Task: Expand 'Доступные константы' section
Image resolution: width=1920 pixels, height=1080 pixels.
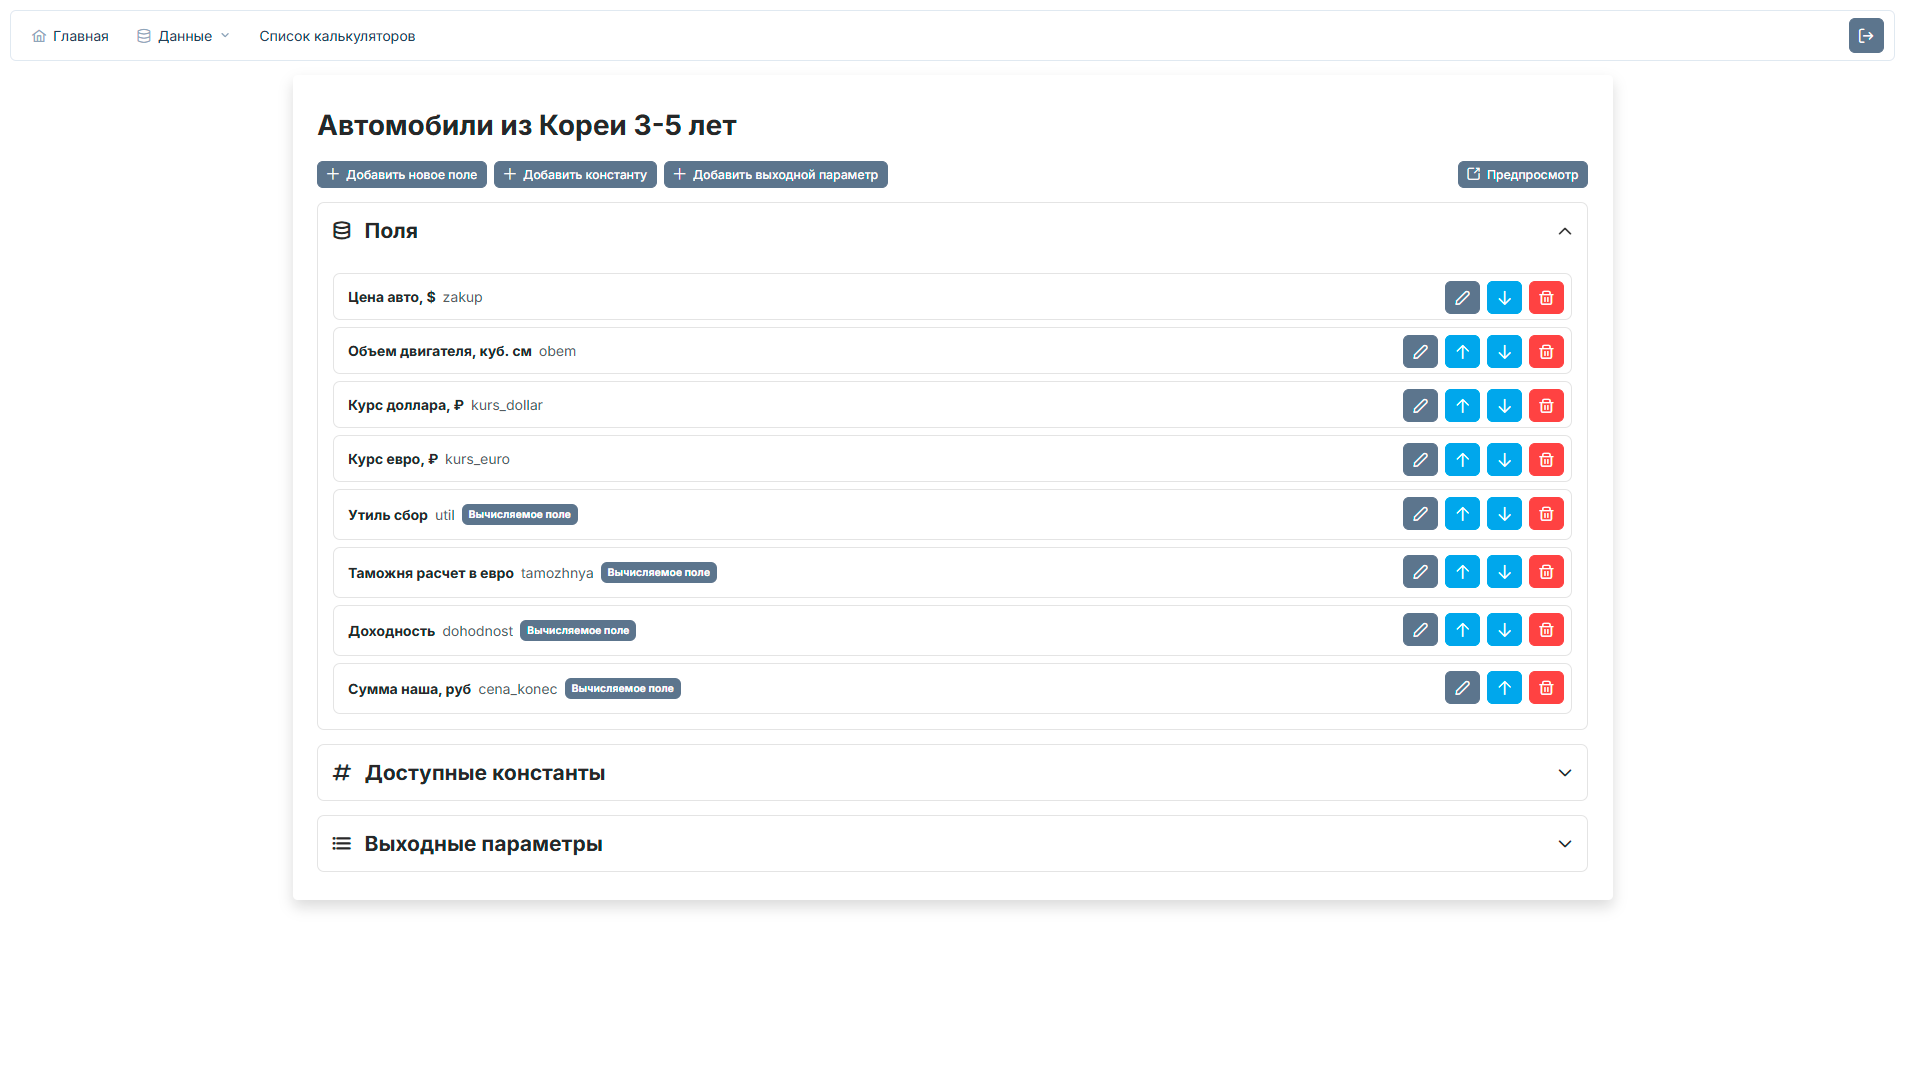Action: tap(1565, 773)
